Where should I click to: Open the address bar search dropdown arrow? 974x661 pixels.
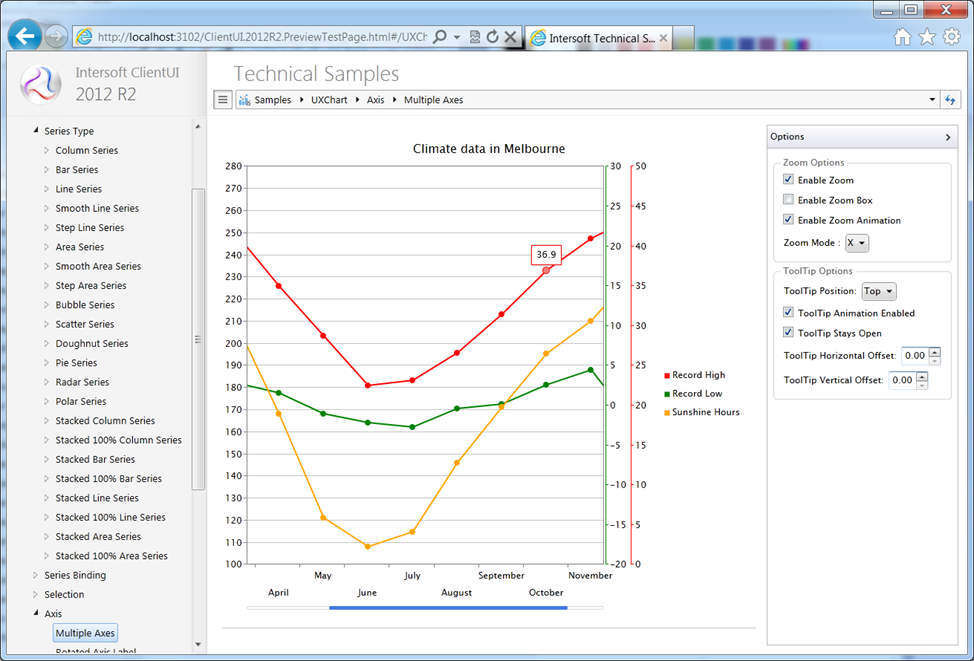pos(457,37)
